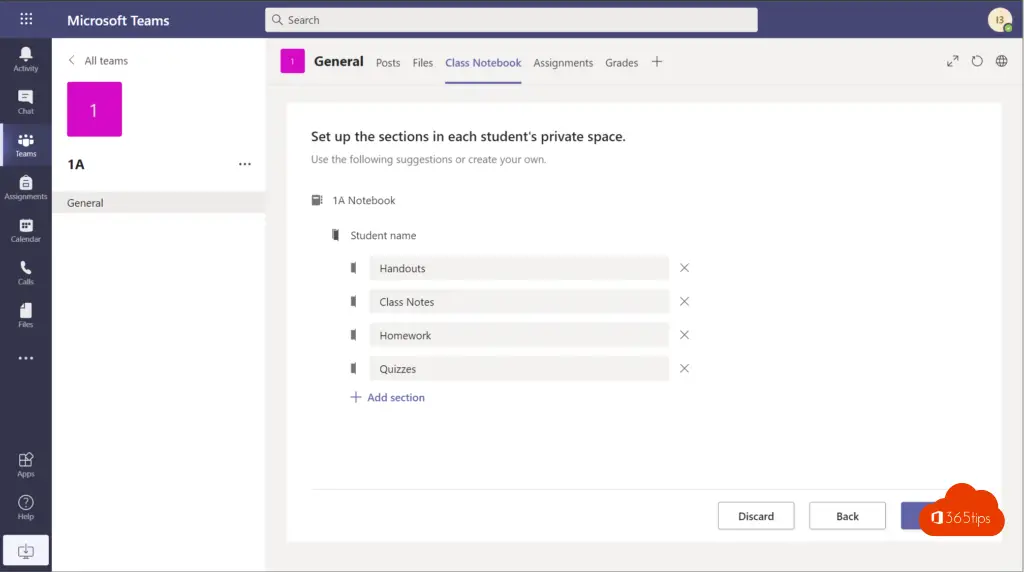Image resolution: width=1024 pixels, height=572 pixels.
Task: Remove the Class Notes section
Action: (684, 301)
